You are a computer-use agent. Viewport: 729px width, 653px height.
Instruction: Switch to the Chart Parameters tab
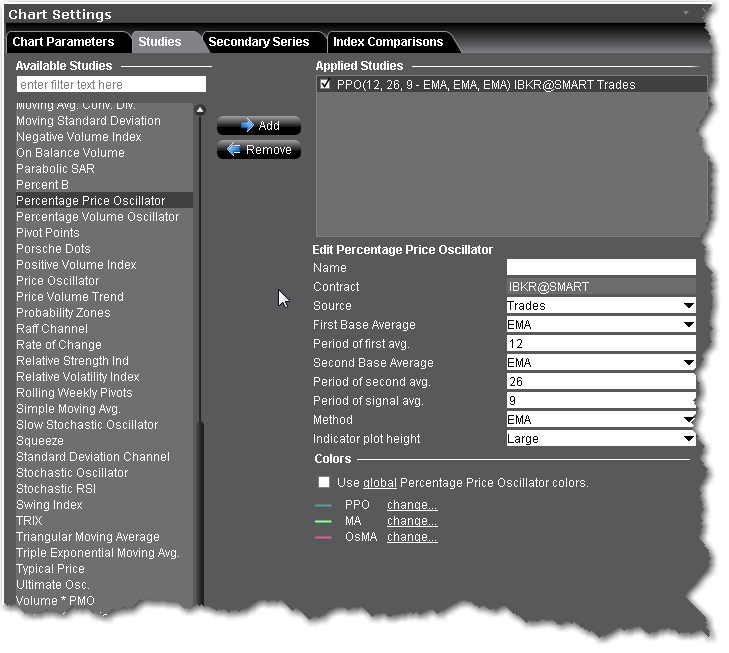point(62,42)
